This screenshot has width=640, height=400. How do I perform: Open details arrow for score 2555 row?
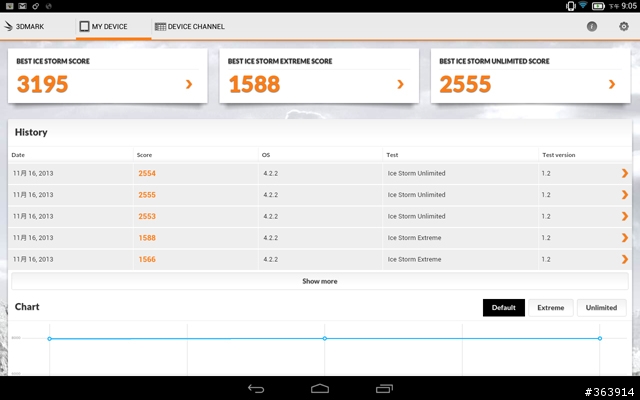tap(624, 195)
